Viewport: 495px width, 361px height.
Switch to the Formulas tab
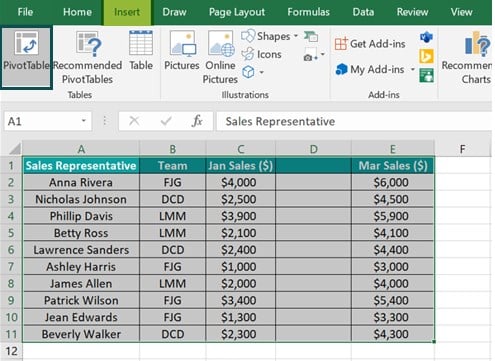(308, 12)
